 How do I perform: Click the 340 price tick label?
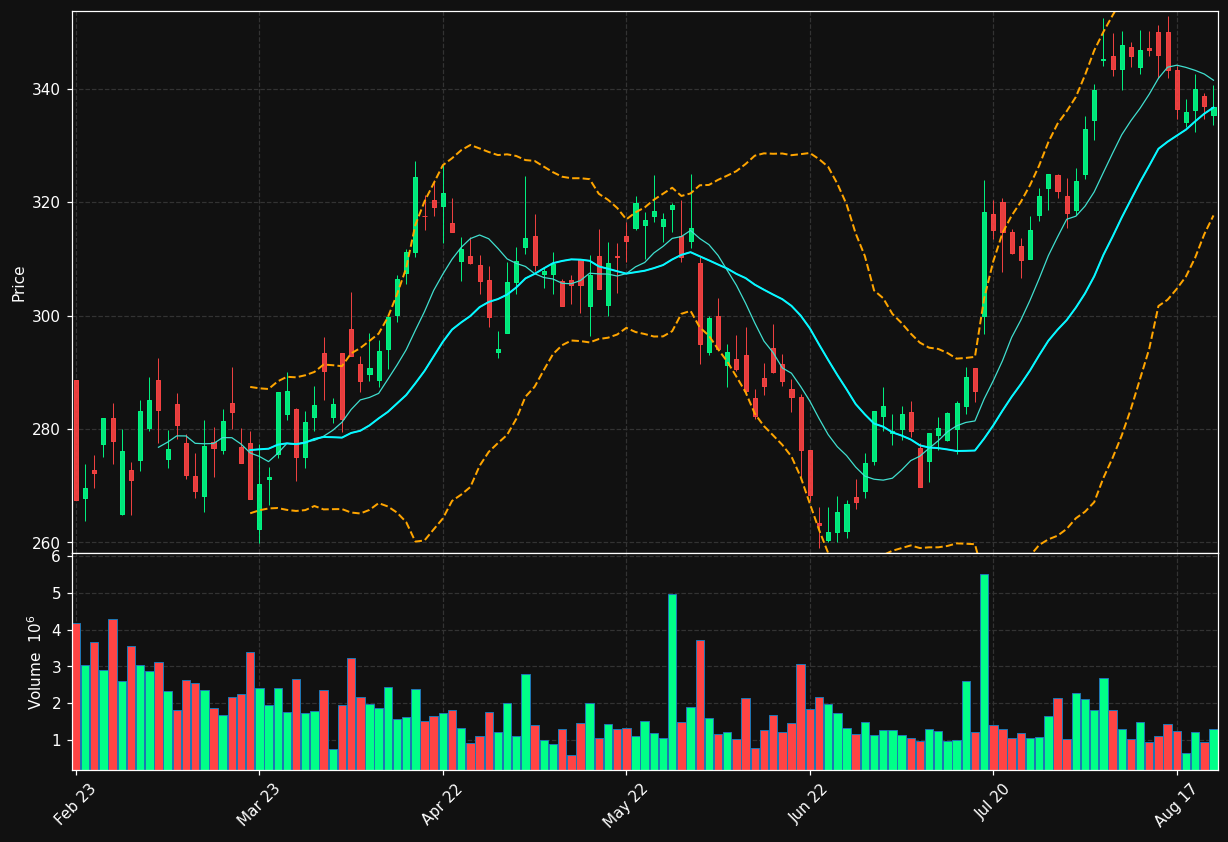[45, 90]
